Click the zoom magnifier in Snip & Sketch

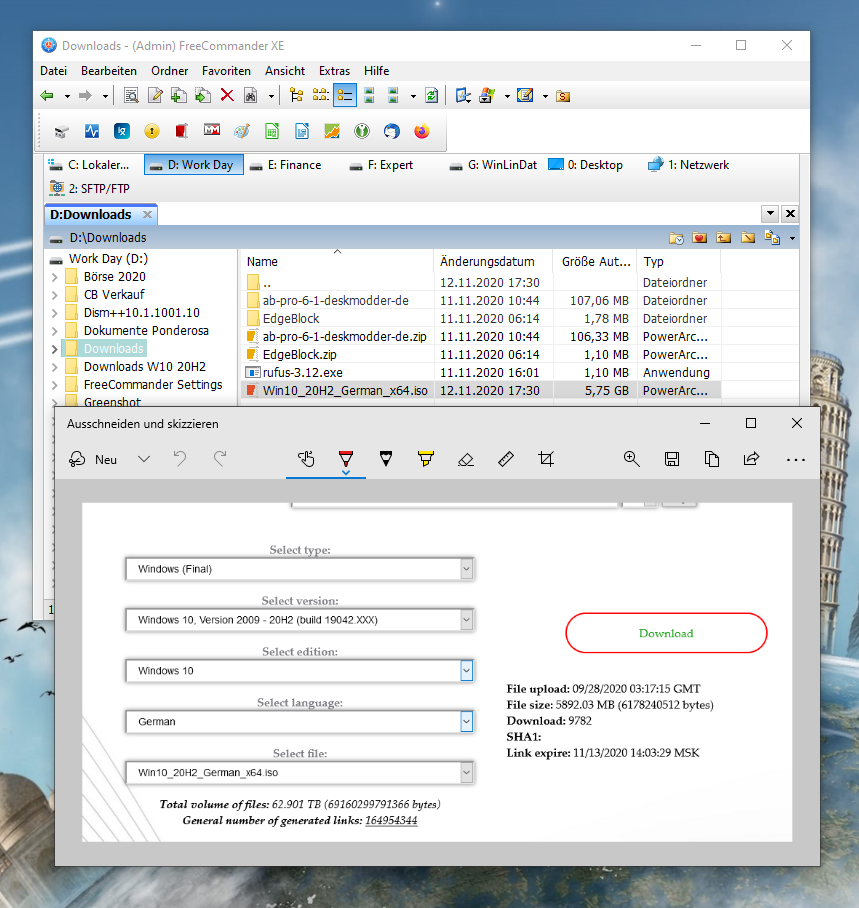[x=631, y=459]
